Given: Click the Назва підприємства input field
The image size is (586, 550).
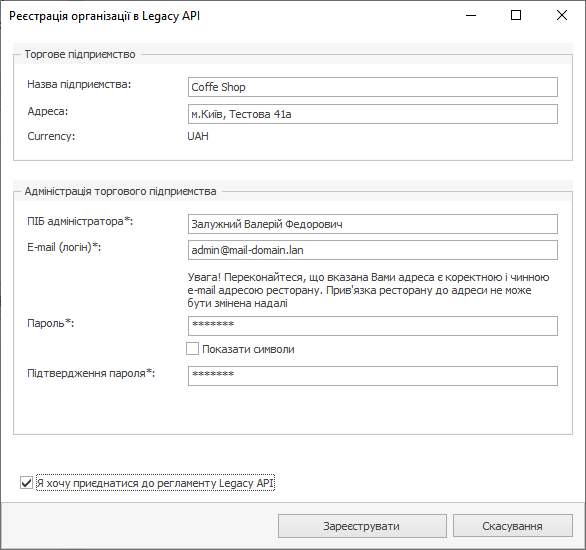Looking at the screenshot, I should (x=373, y=87).
